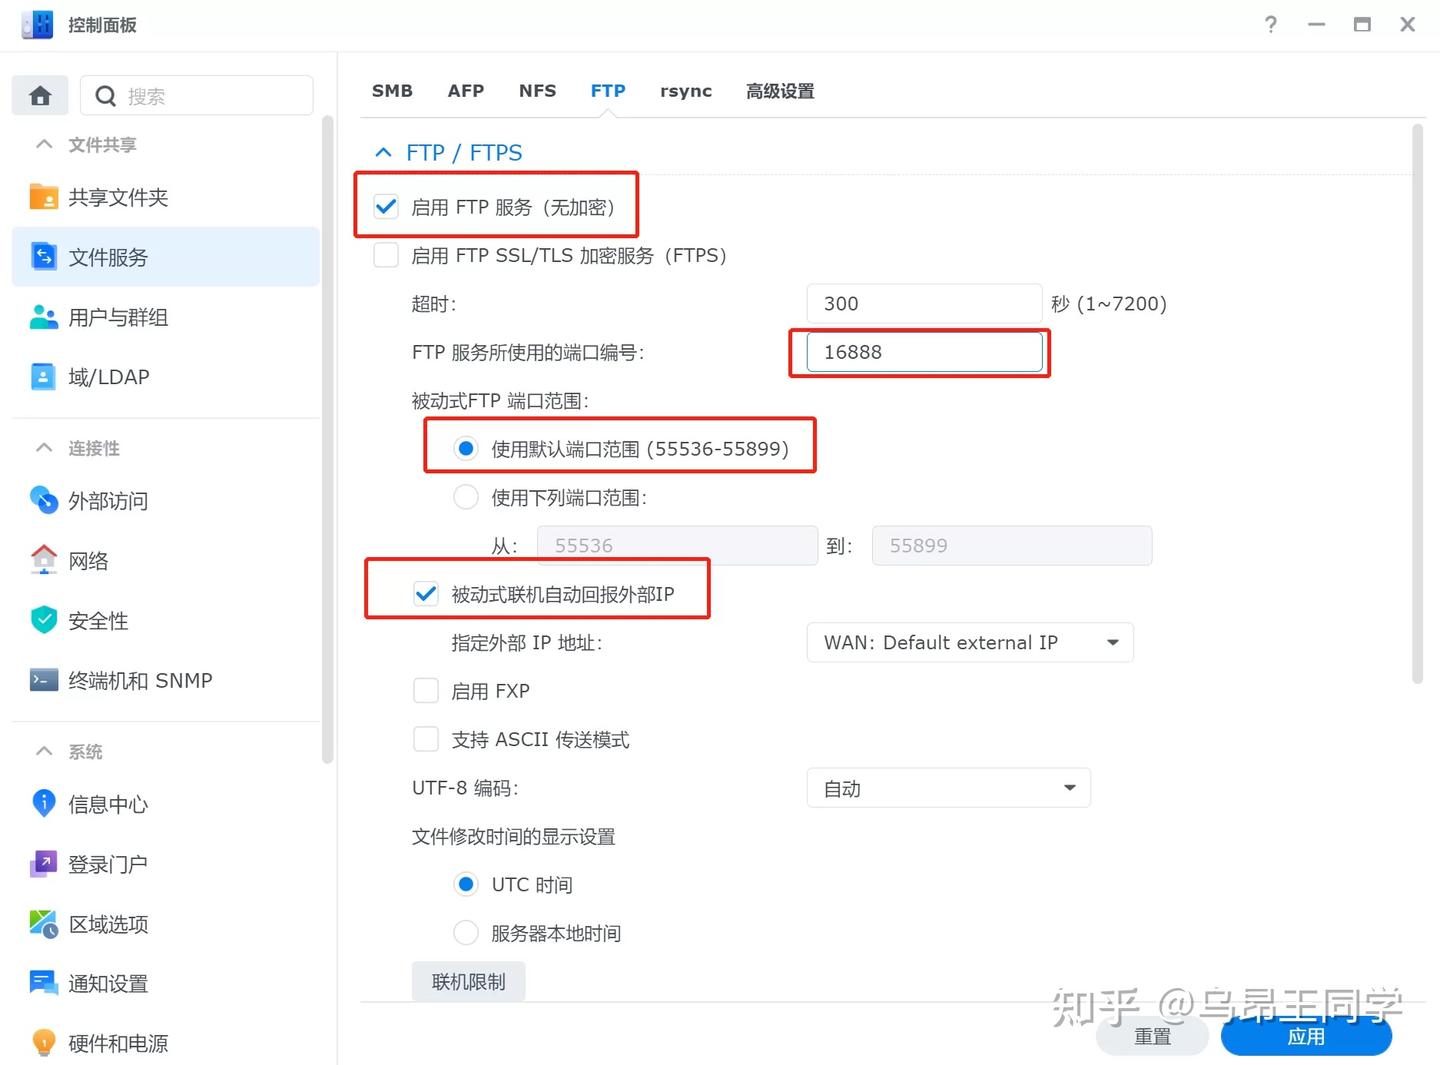
Task: Click the 应用 apply button
Action: (1305, 1037)
